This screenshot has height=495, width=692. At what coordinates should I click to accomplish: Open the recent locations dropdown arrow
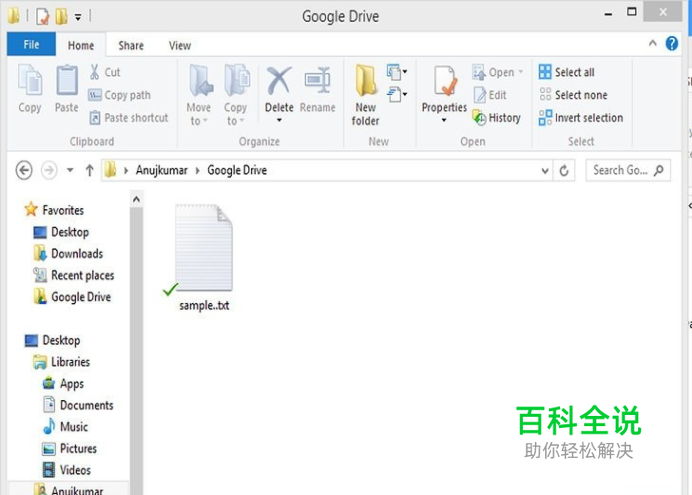(70, 170)
